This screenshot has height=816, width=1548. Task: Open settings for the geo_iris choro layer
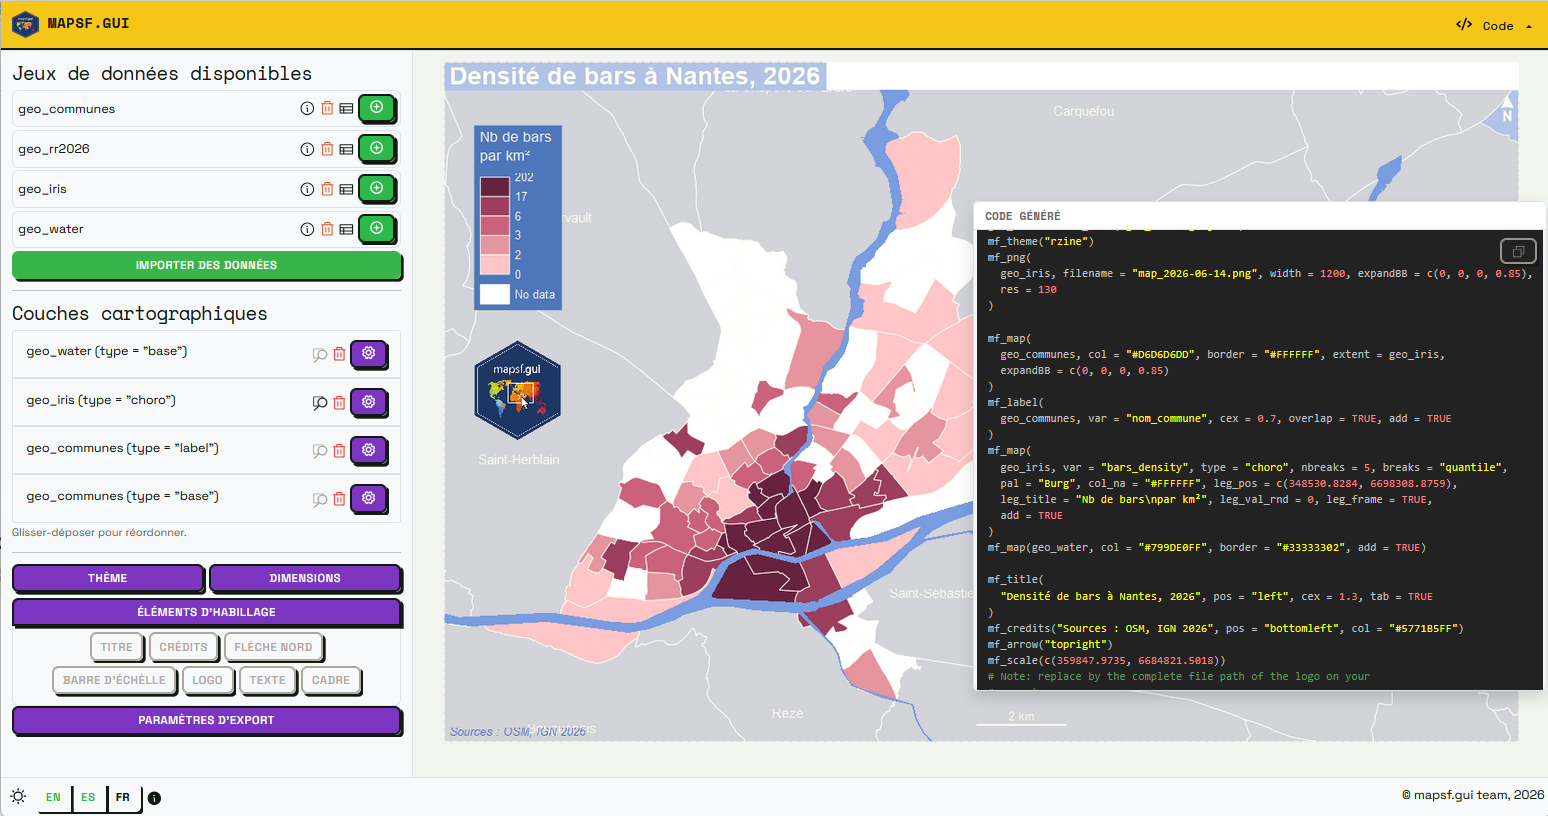point(369,401)
